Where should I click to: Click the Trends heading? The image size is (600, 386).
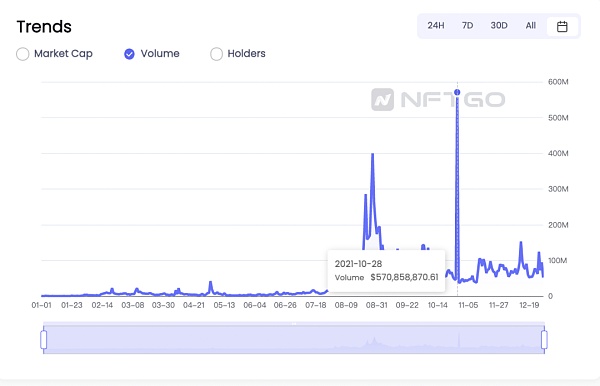[x=44, y=27]
